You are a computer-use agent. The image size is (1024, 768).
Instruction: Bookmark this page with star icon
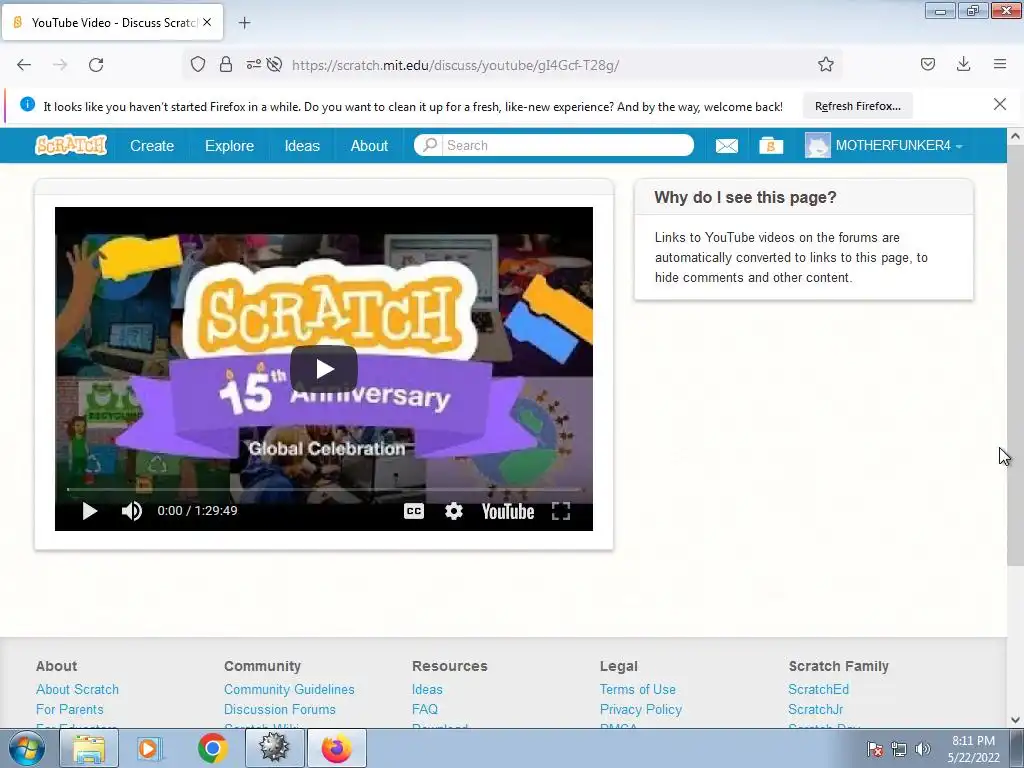coord(825,64)
